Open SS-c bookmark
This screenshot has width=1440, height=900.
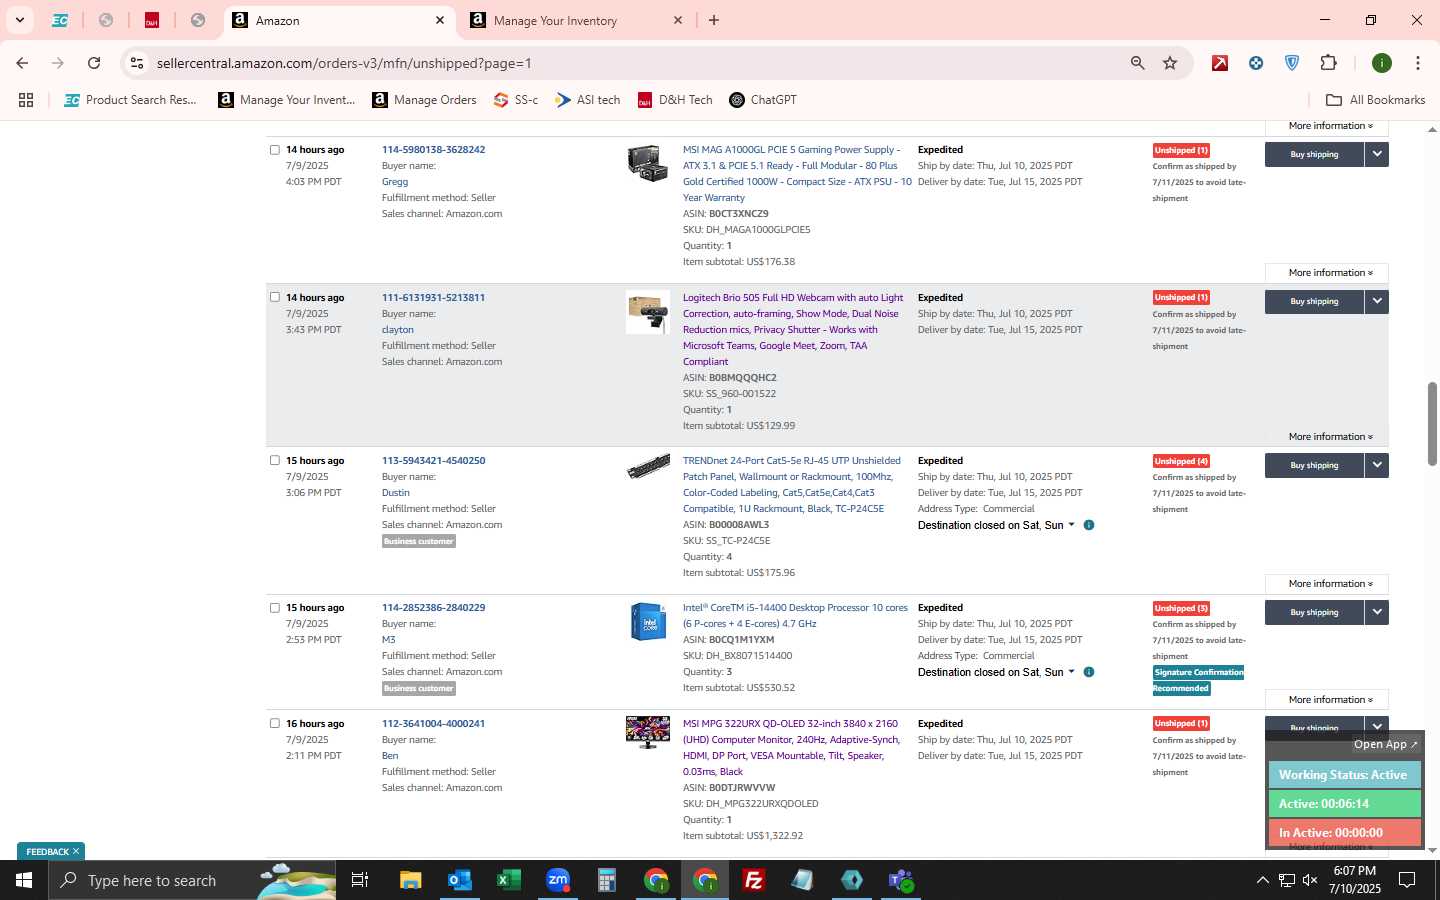pos(516,100)
